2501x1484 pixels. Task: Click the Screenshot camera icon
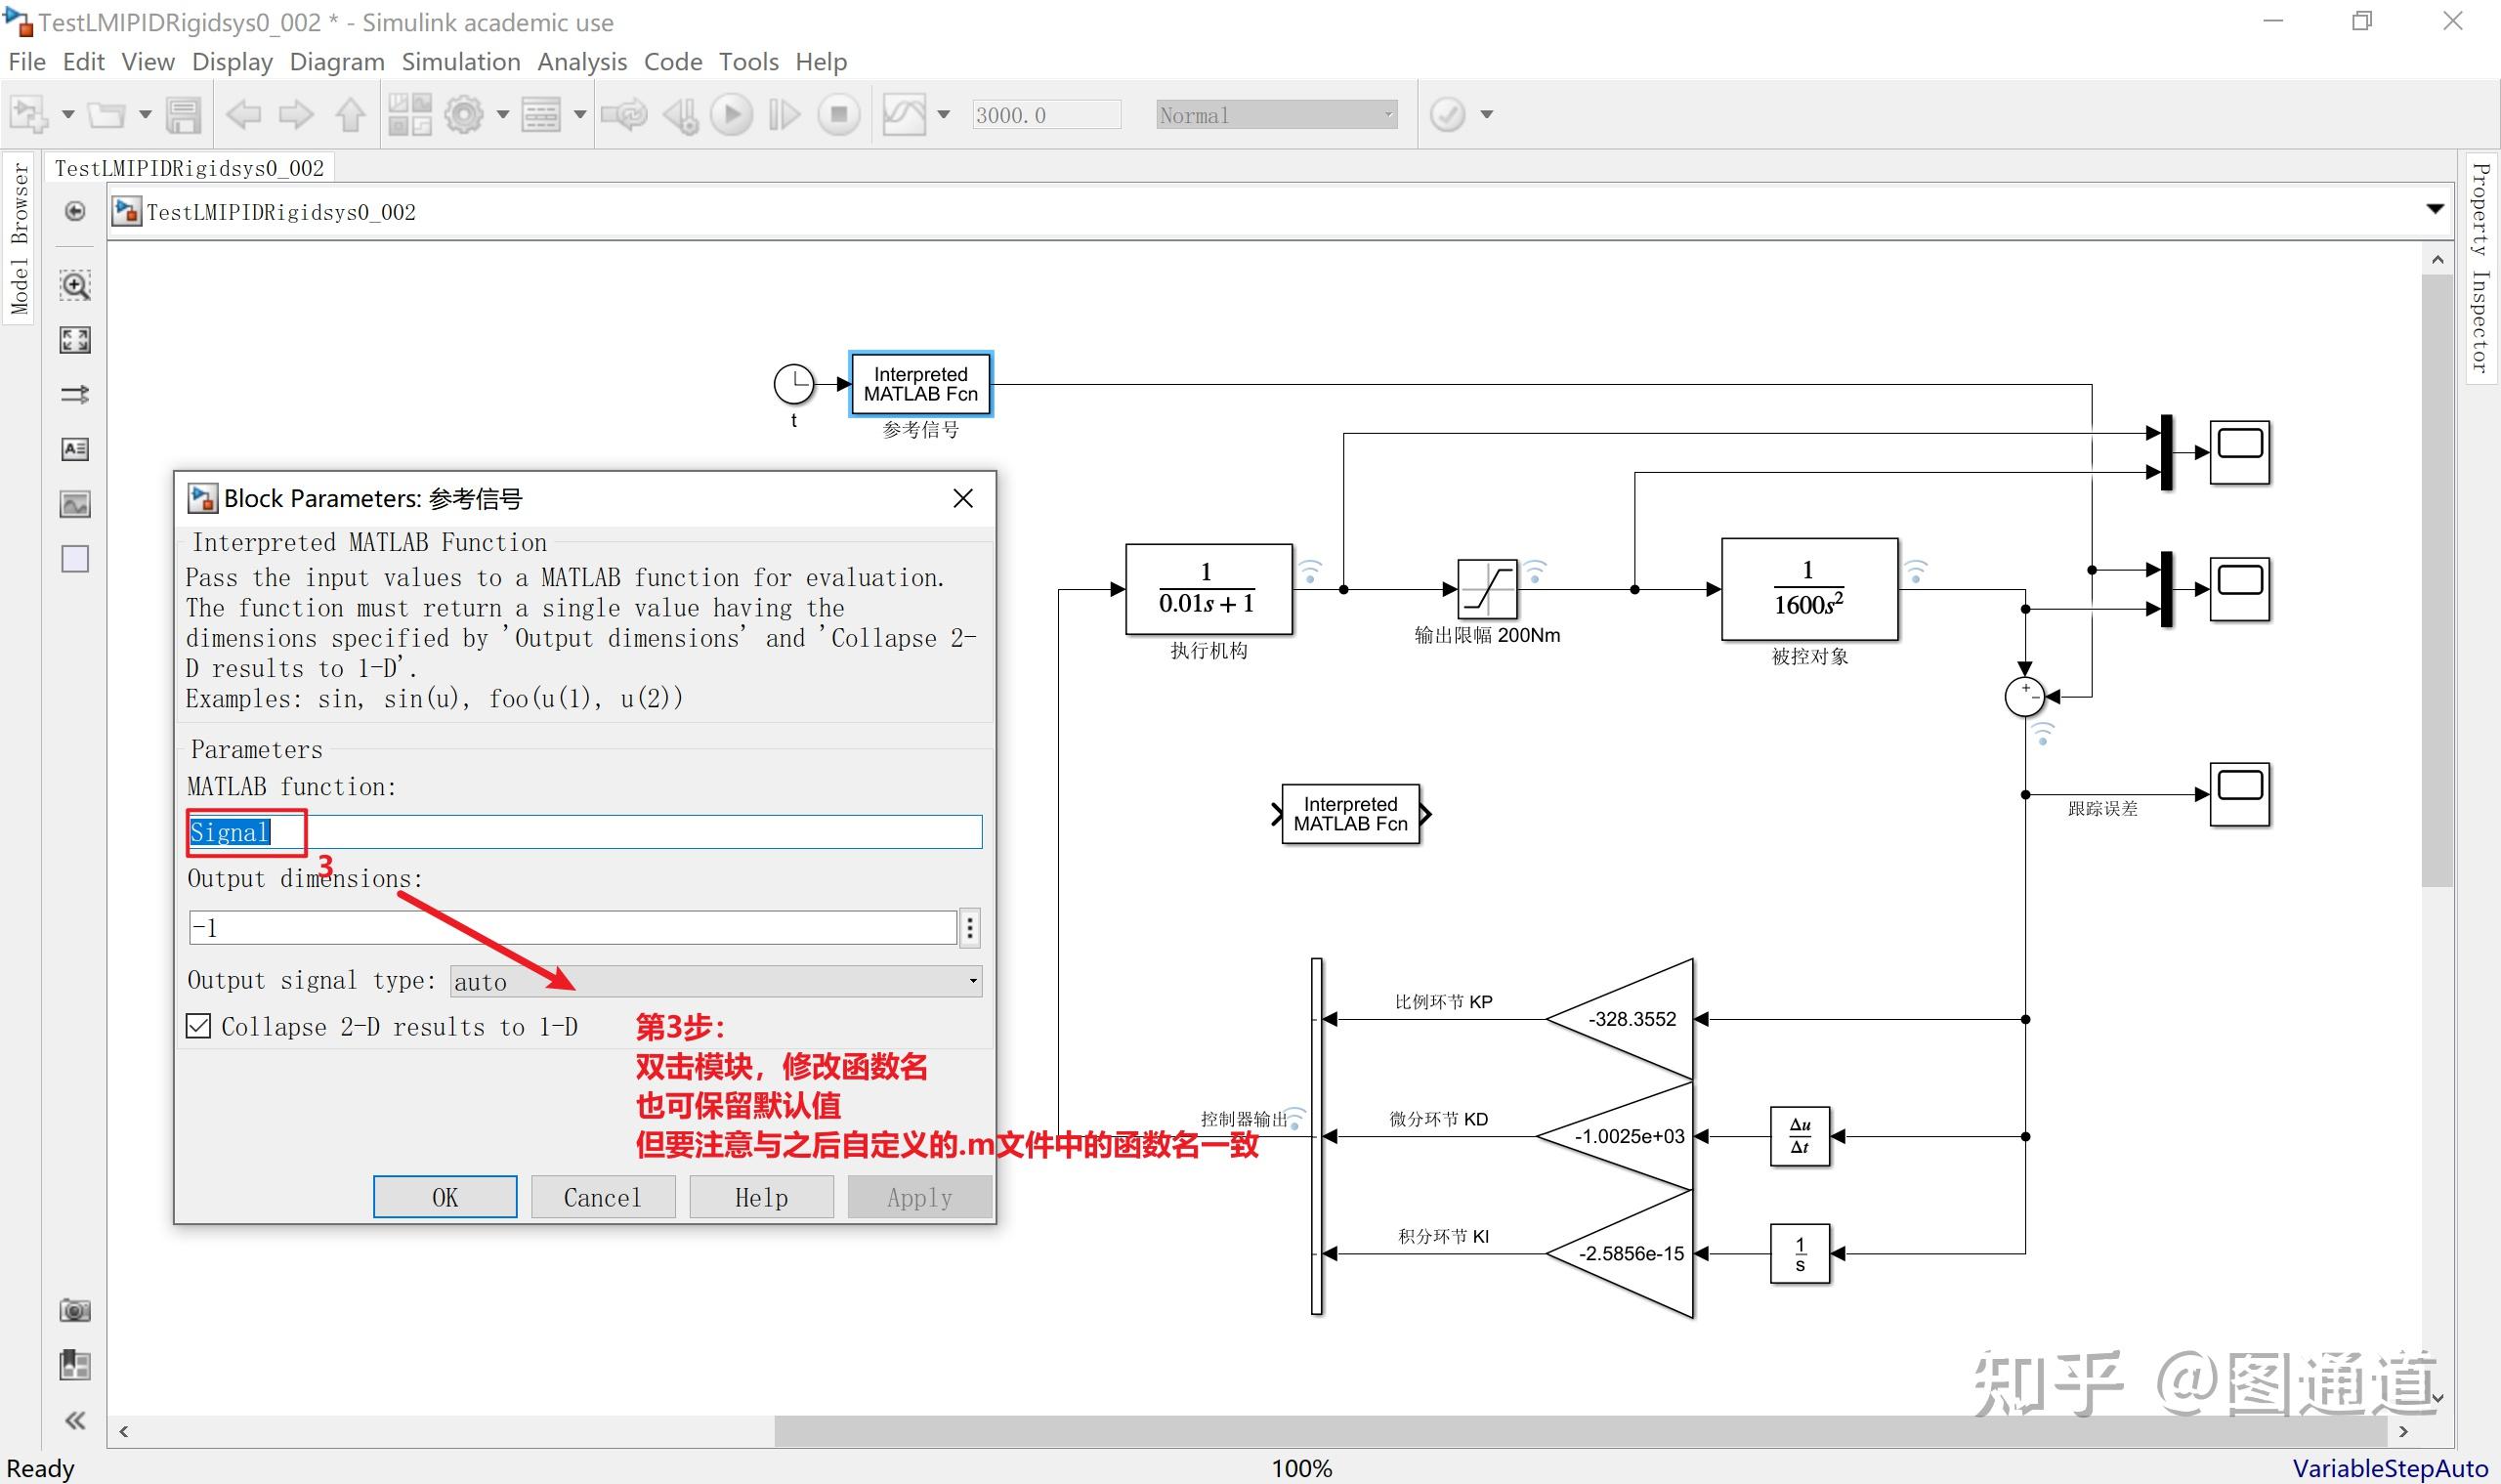point(75,1310)
